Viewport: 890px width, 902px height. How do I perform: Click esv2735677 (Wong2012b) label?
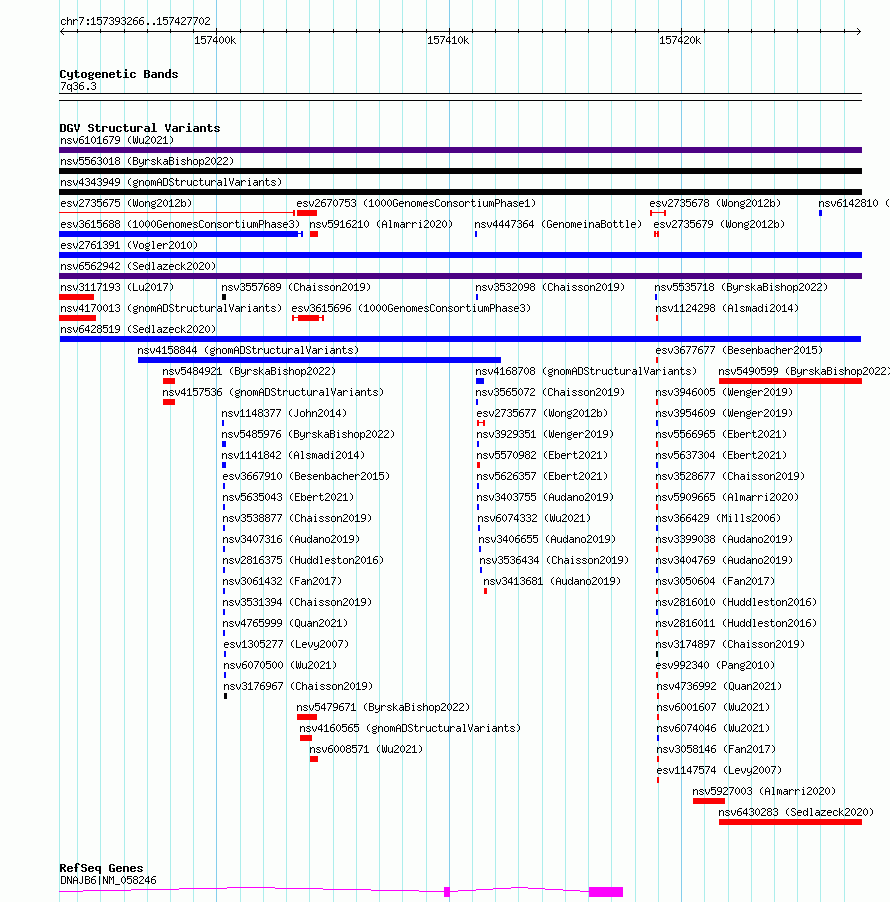542,414
